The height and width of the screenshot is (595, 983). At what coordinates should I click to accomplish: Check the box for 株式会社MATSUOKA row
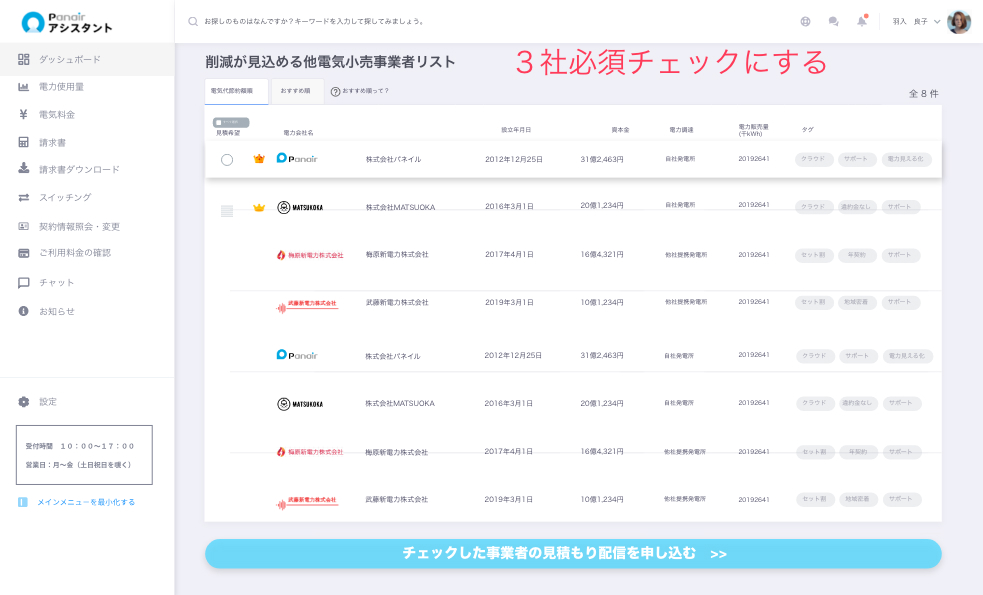click(227, 209)
